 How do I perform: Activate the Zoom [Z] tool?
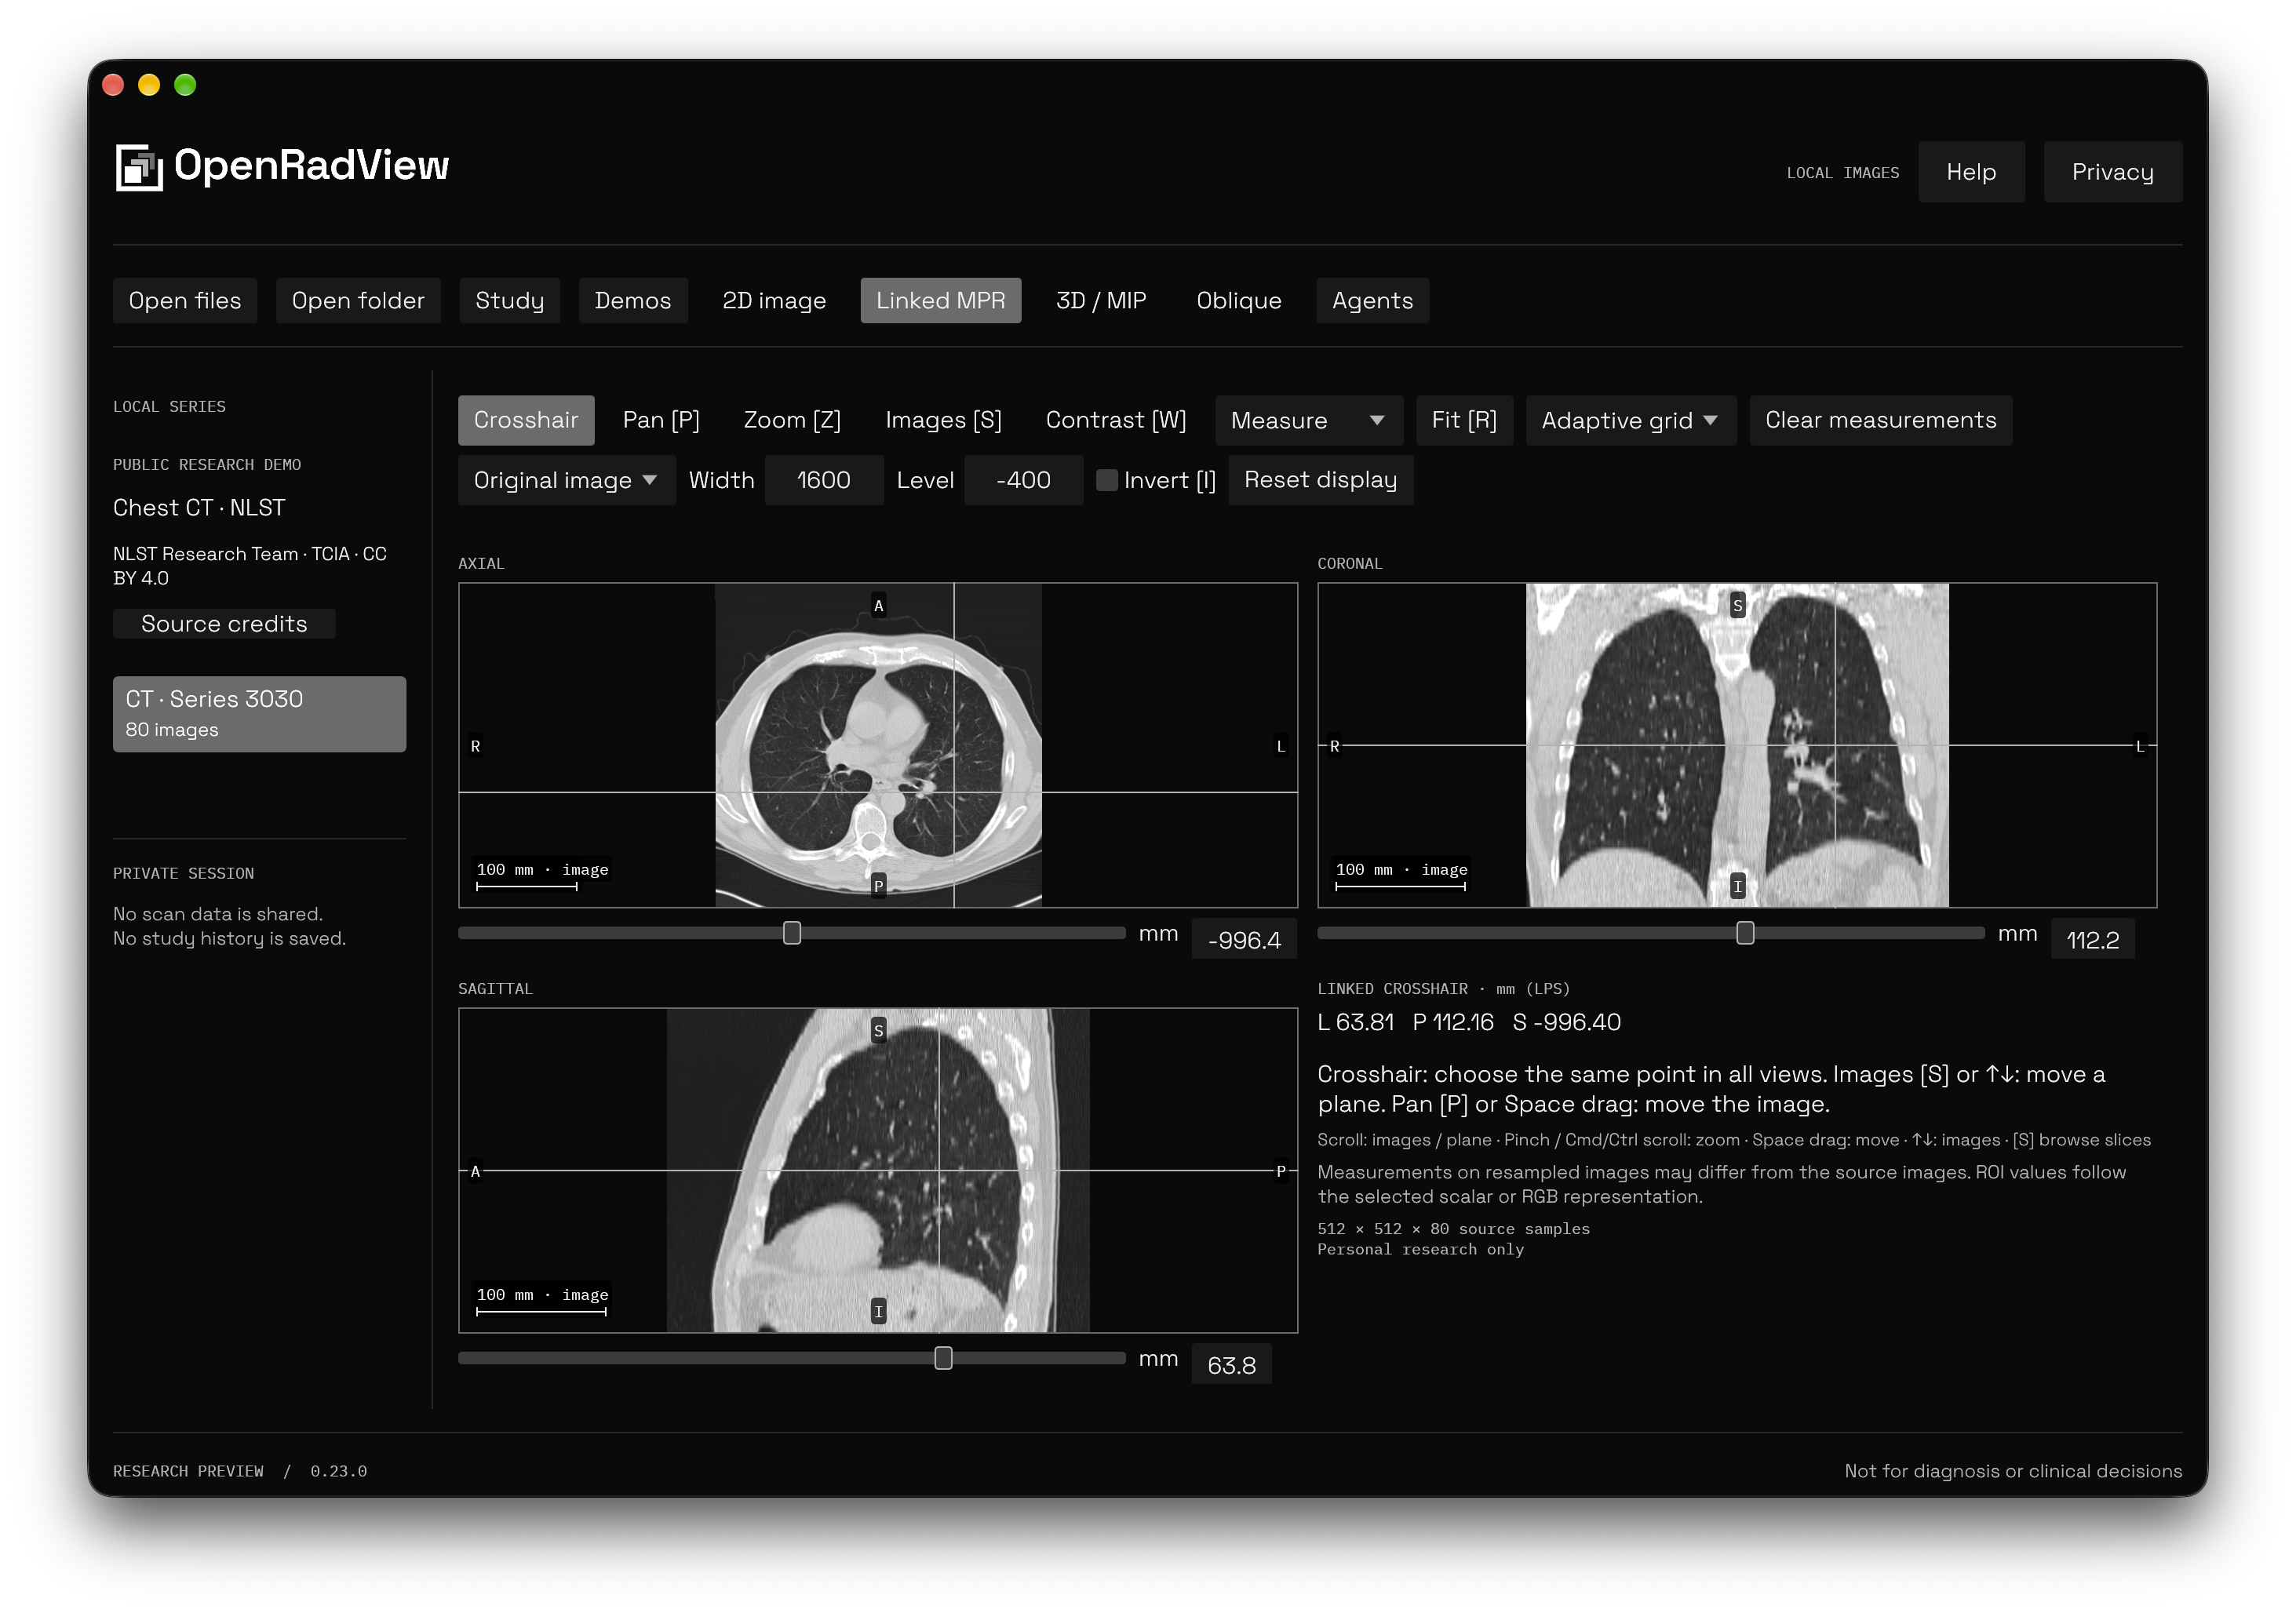[792, 420]
